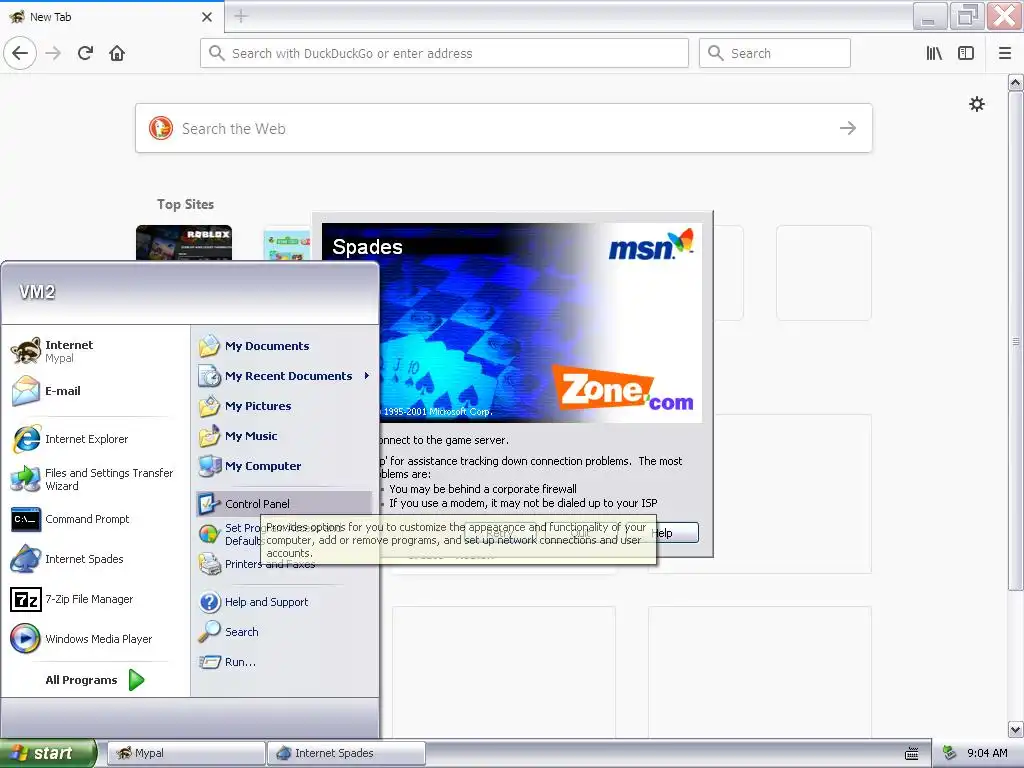Reload the current page
1024x768 pixels.
coord(85,53)
